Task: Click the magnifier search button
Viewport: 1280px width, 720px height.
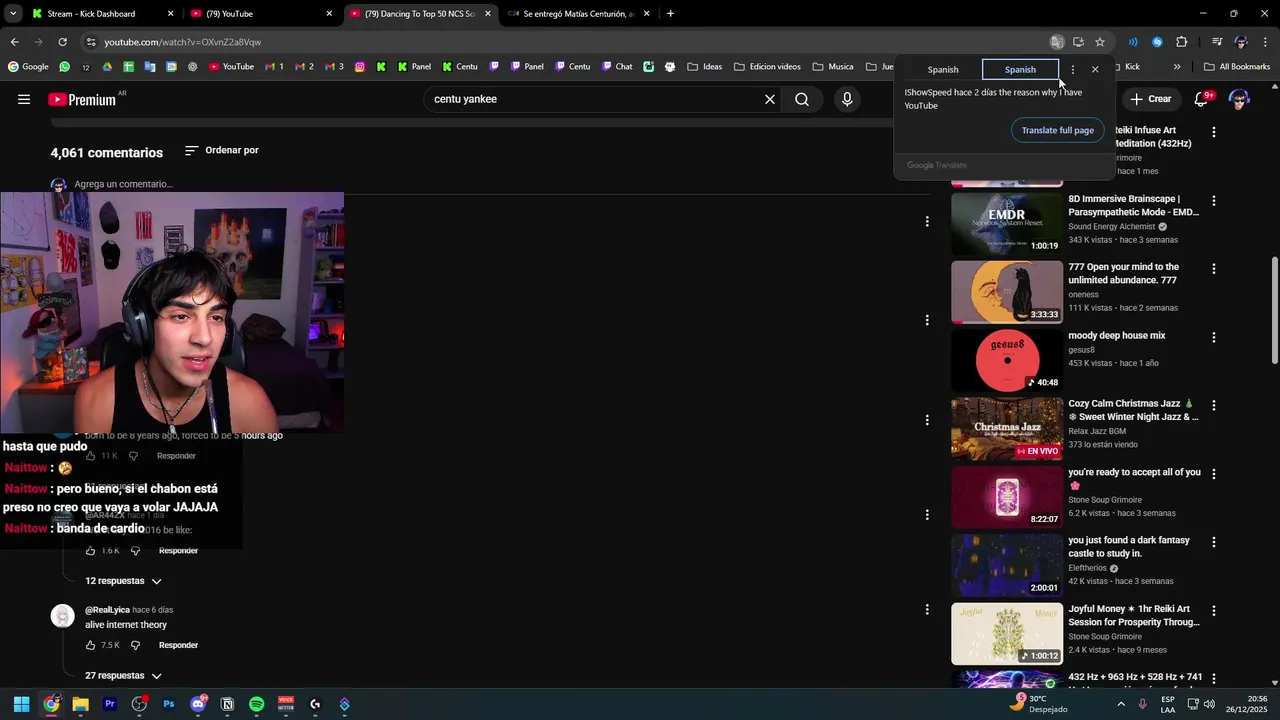Action: coord(802,99)
